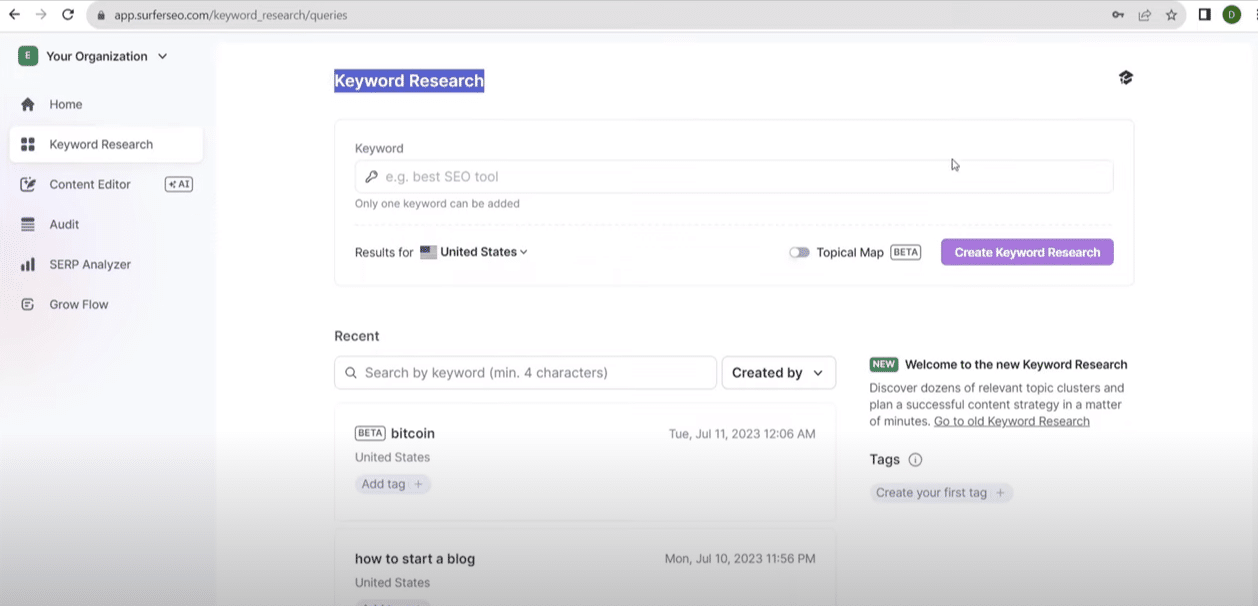Click the magnifier icon in Recent search

coord(351,373)
